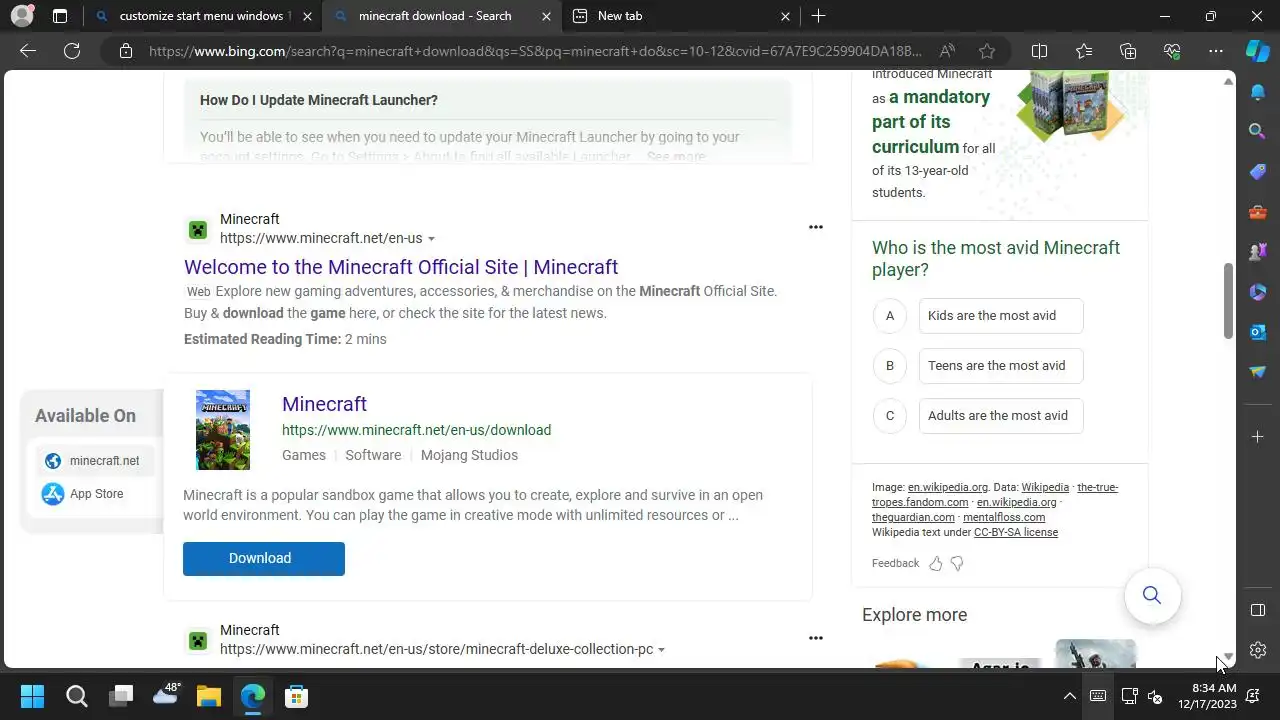Image resolution: width=1280 pixels, height=720 pixels.
Task: Give thumbs down feedback
Action: (957, 564)
